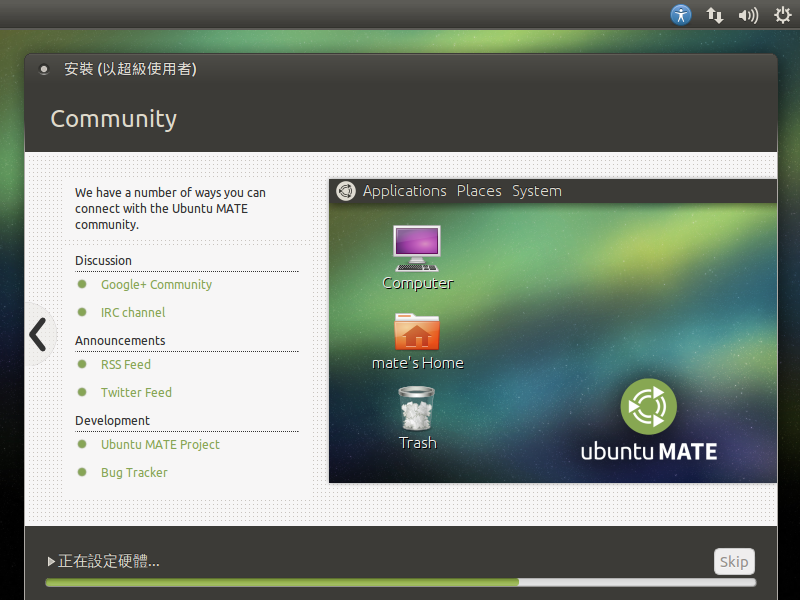Screen dimensions: 800x600
Task: Open the Bug Tracker link
Action: [134, 473]
